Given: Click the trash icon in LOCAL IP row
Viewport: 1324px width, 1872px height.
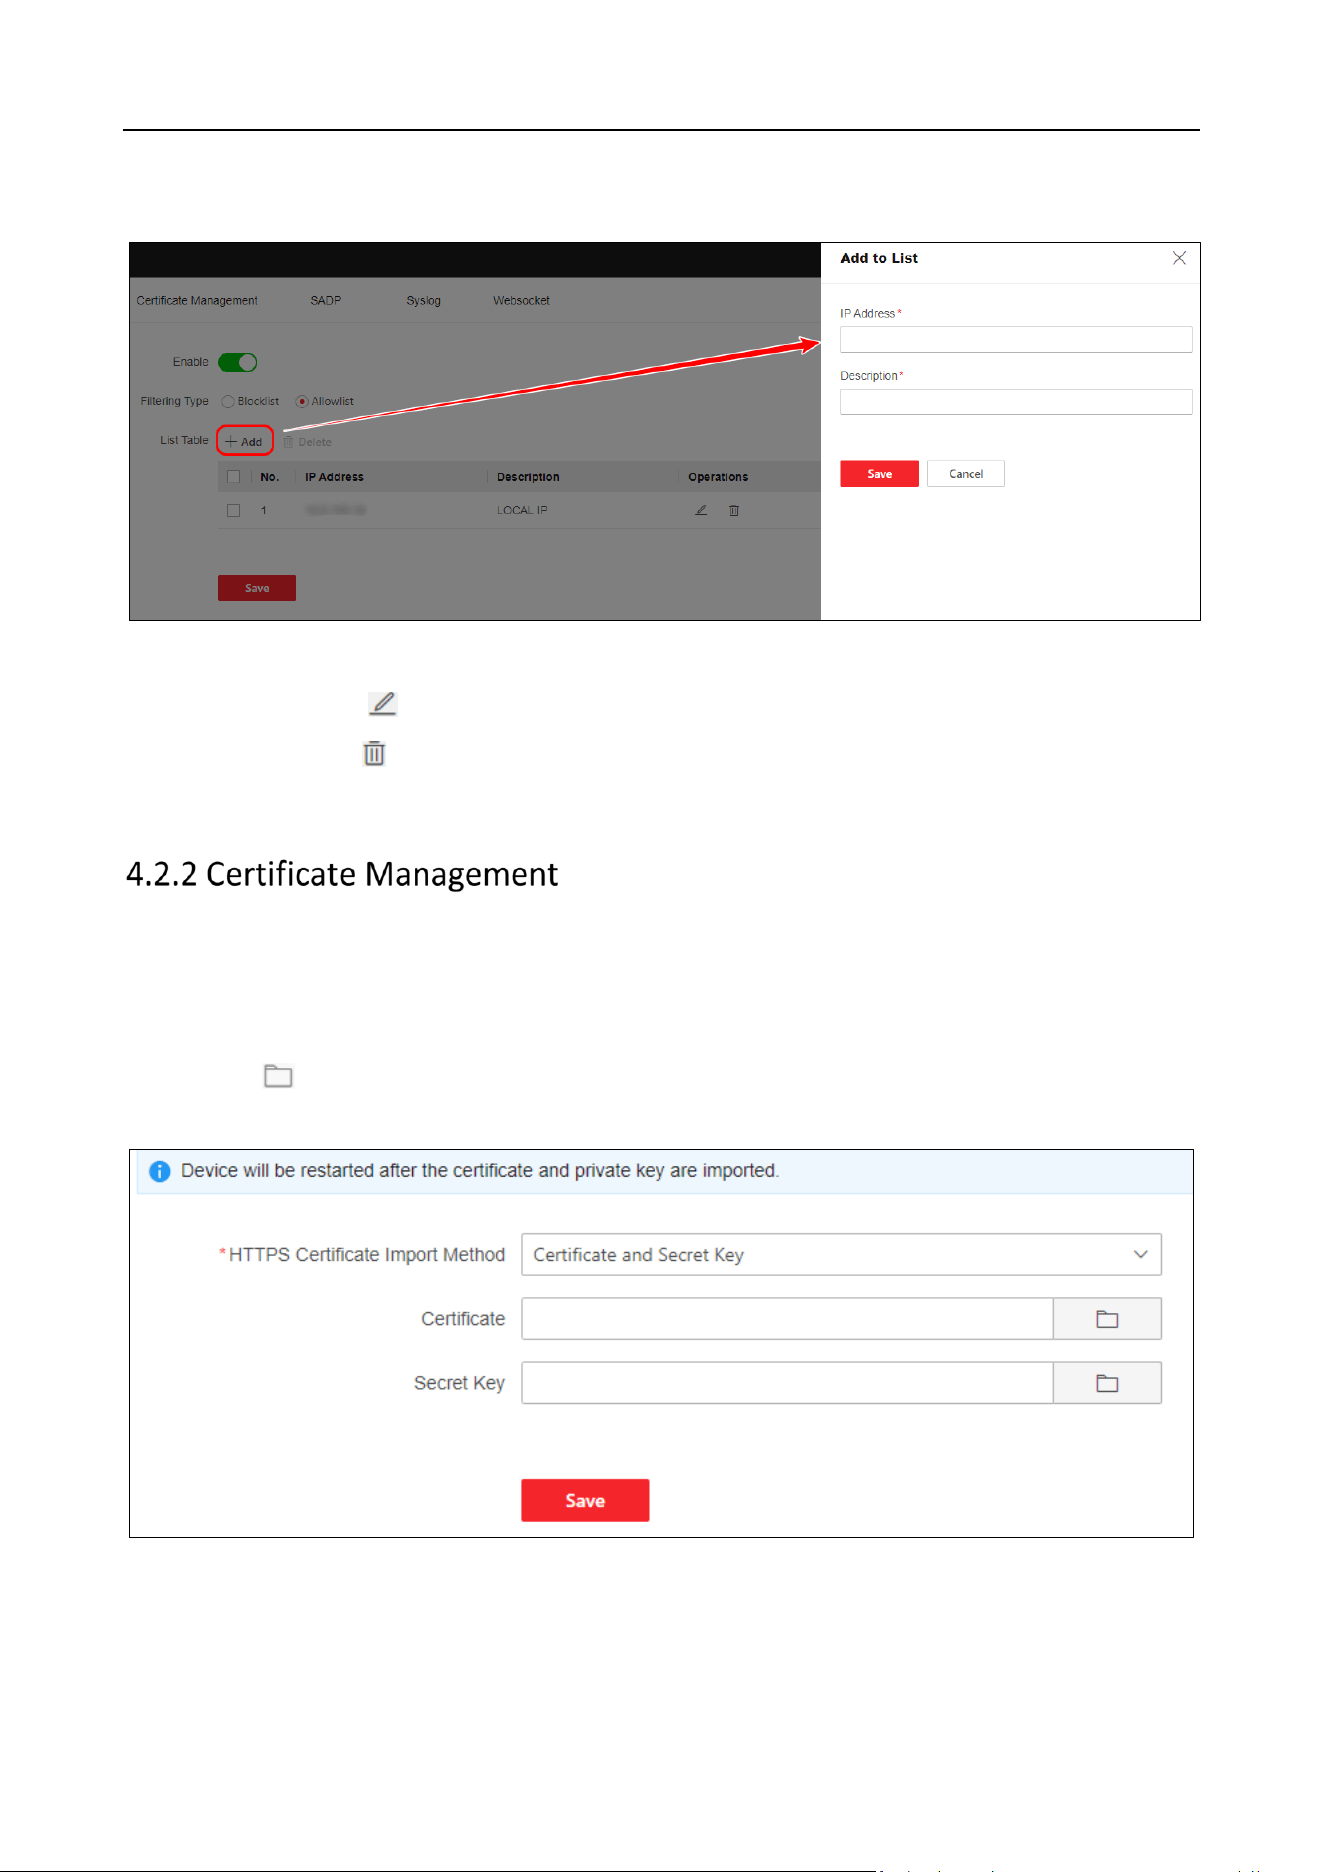Looking at the screenshot, I should pos(734,510).
